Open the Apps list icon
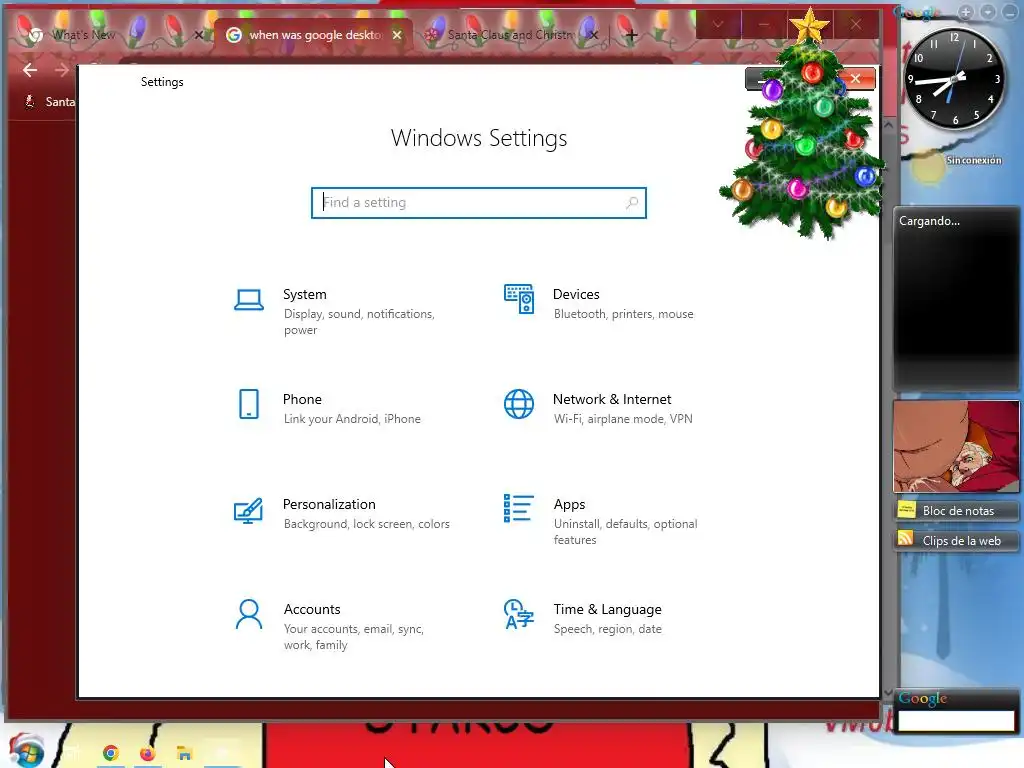This screenshot has width=1024, height=768. point(519,508)
